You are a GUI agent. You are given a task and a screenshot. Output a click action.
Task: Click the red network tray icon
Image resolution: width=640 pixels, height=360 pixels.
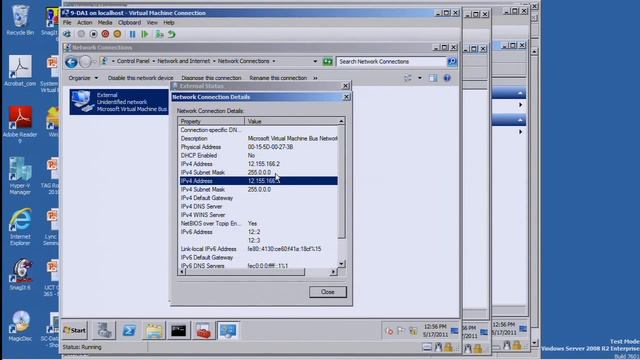[x=389, y=331]
